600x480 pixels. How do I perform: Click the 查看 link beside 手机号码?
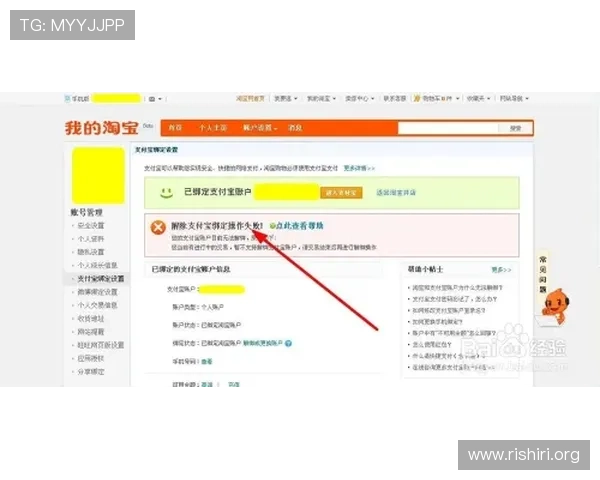(x=207, y=361)
